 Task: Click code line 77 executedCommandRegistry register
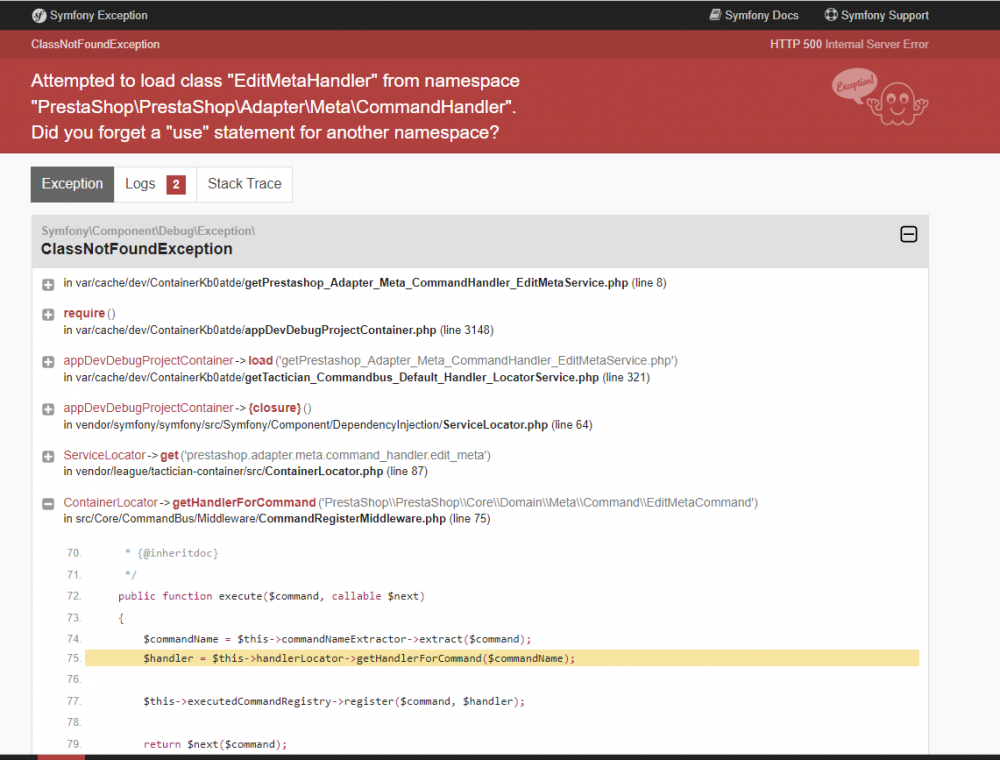(x=334, y=701)
